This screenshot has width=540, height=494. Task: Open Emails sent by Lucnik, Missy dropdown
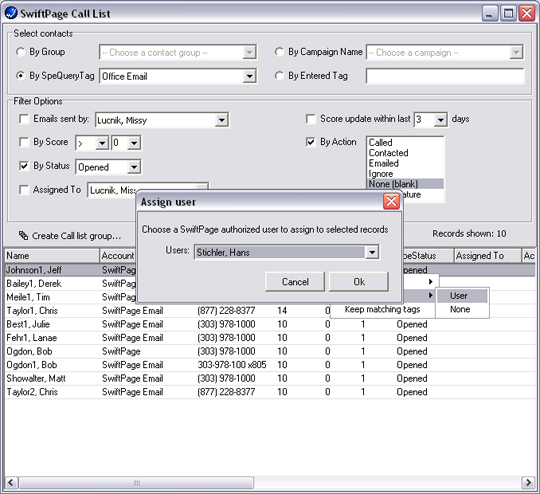click(x=221, y=120)
